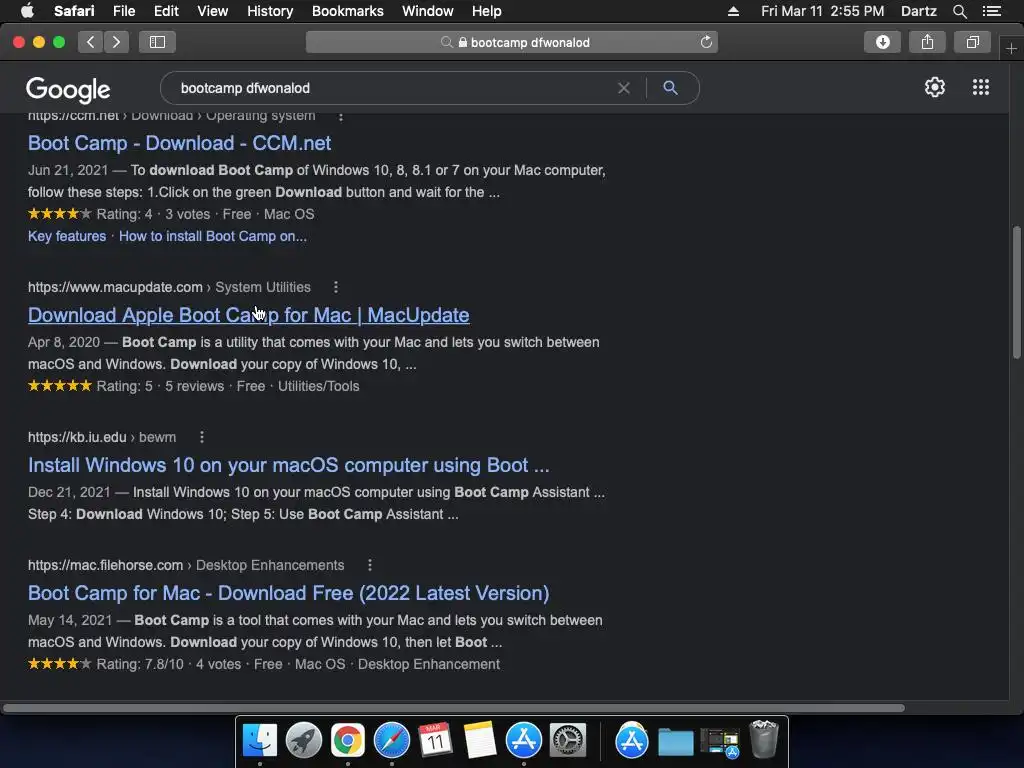Toggle the Safari sidebar button
Image resolution: width=1024 pixels, height=768 pixels.
click(x=157, y=42)
